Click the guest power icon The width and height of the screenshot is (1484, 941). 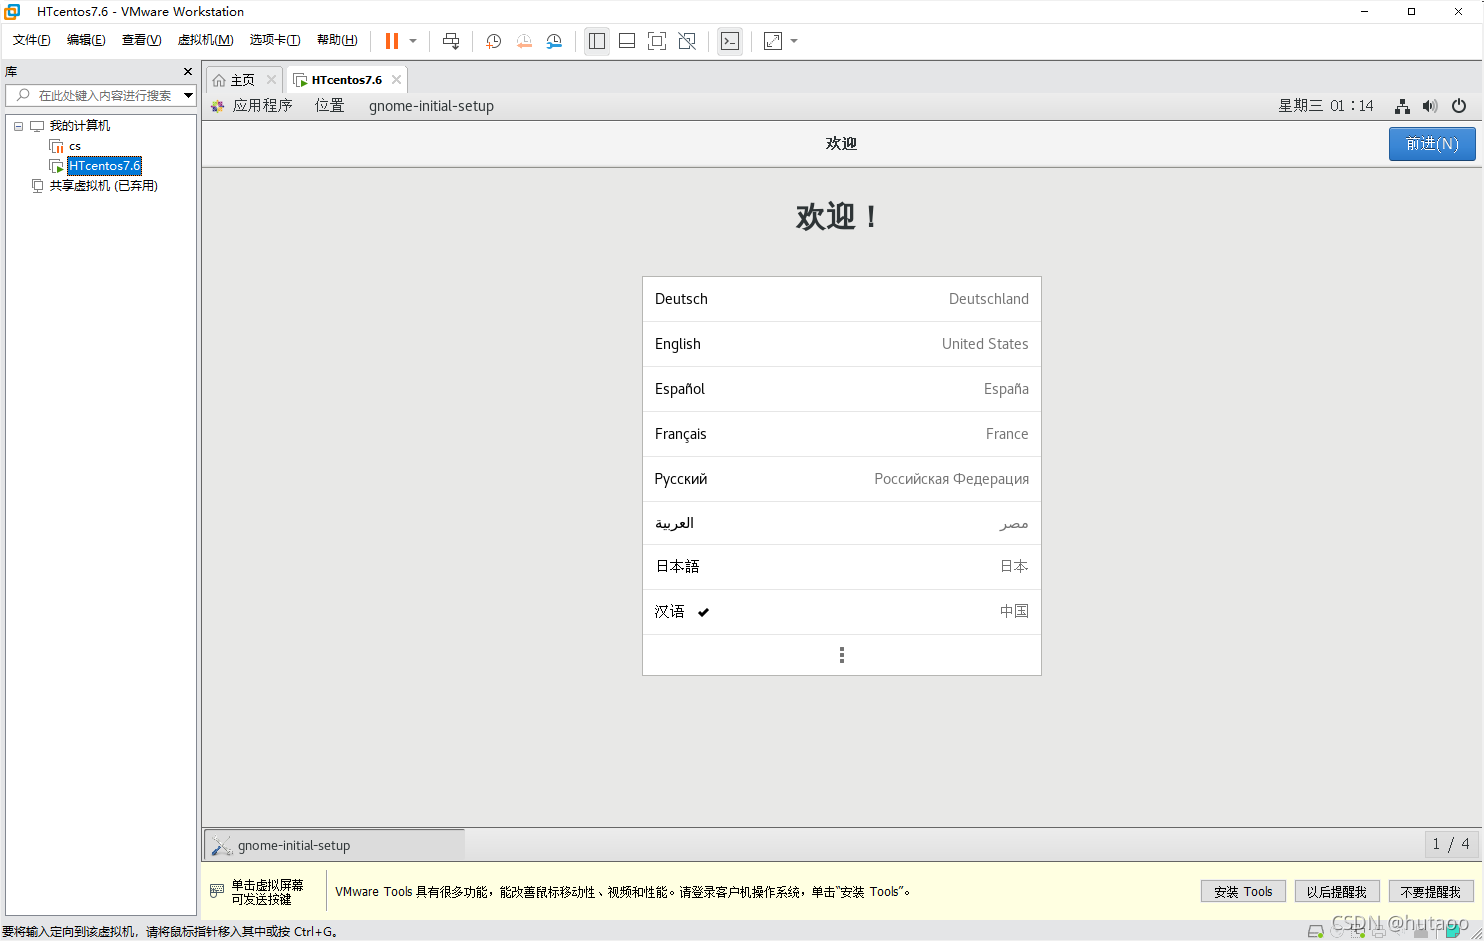click(1459, 106)
